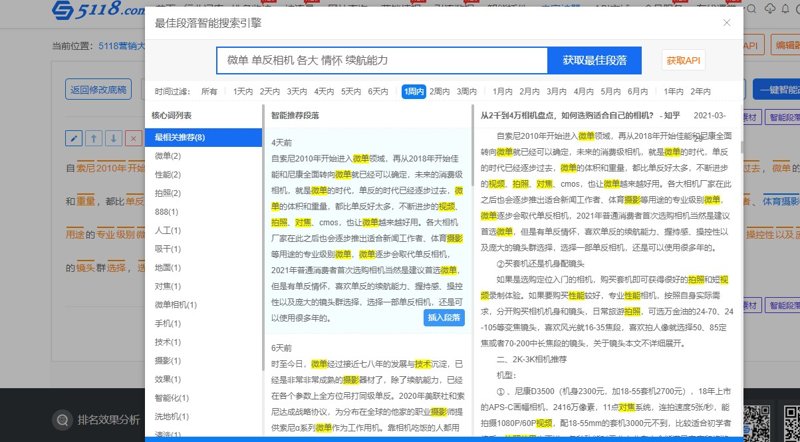Select the 2天内 time filter
Viewport: 800px width, 442px height.
269,91
